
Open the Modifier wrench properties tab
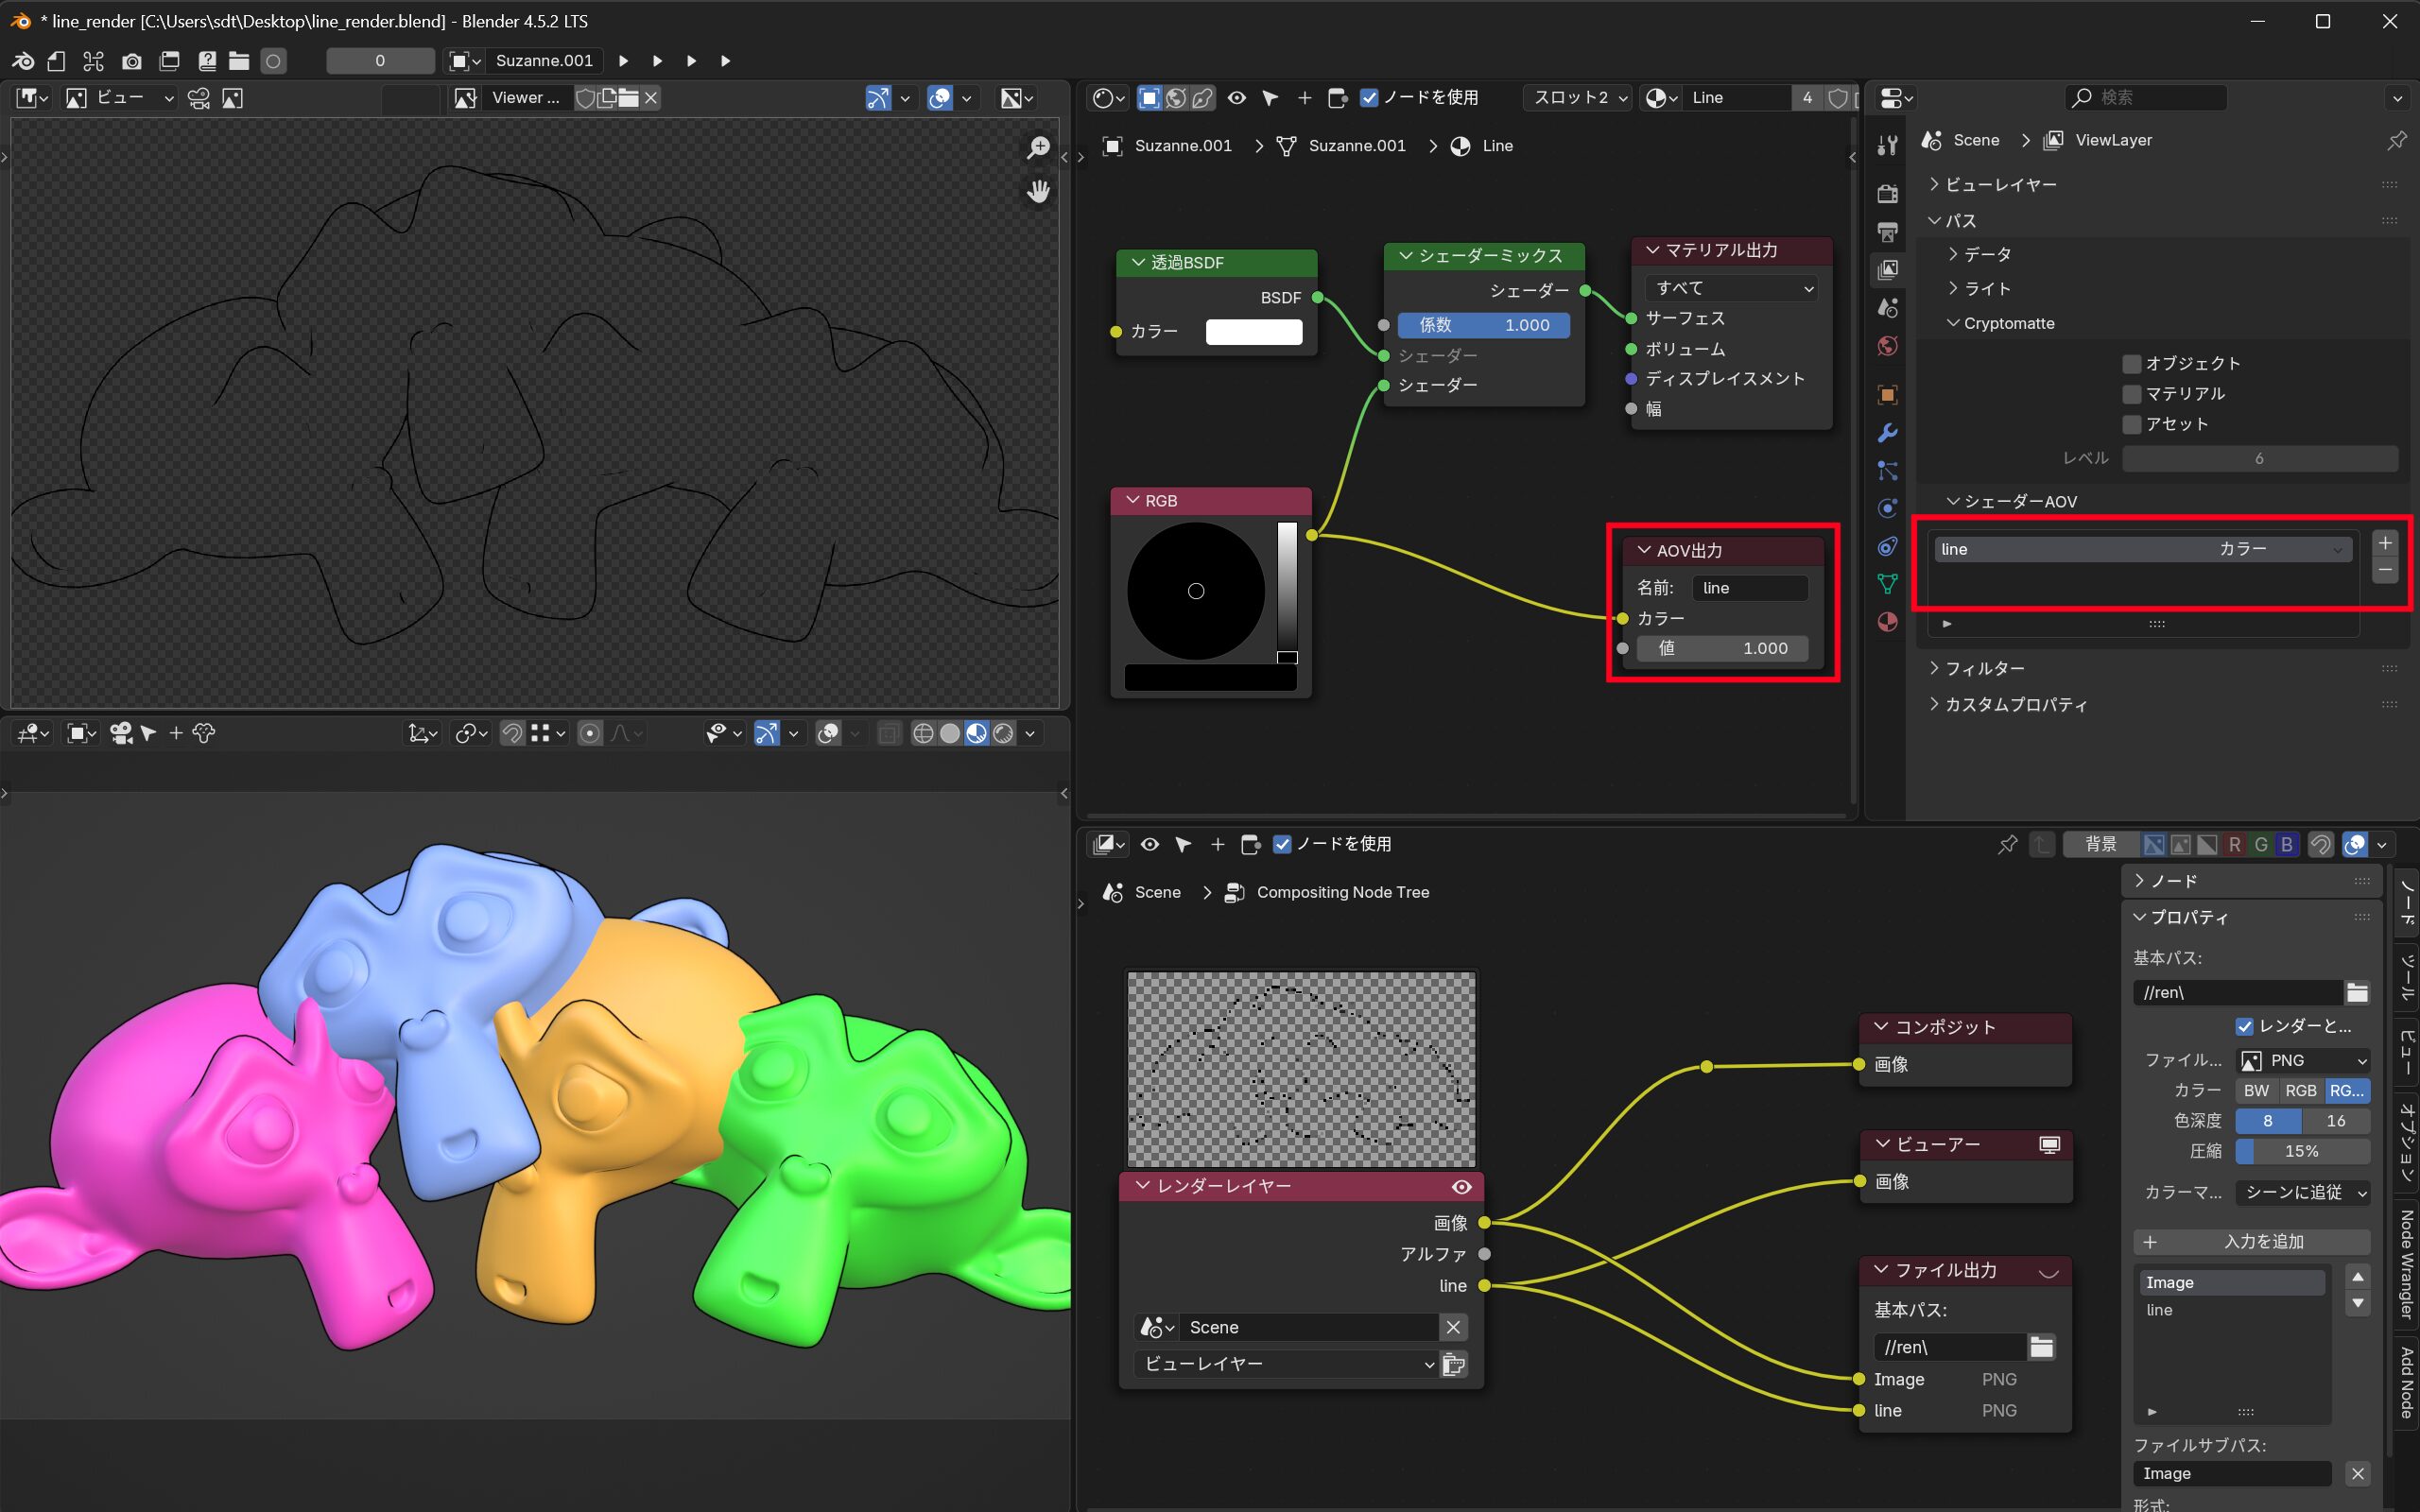(1887, 433)
